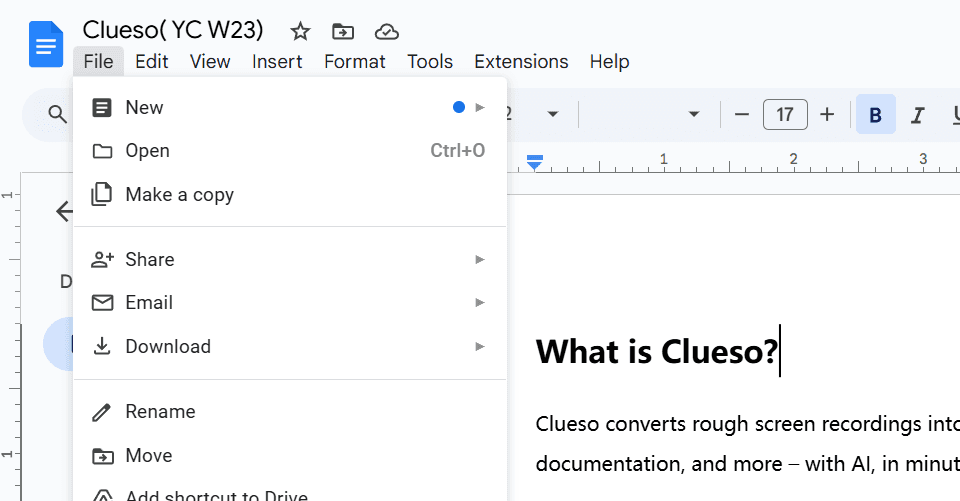Viewport: 960px width, 501px height.
Task: Choose Open in the File menu
Action: (x=290, y=151)
